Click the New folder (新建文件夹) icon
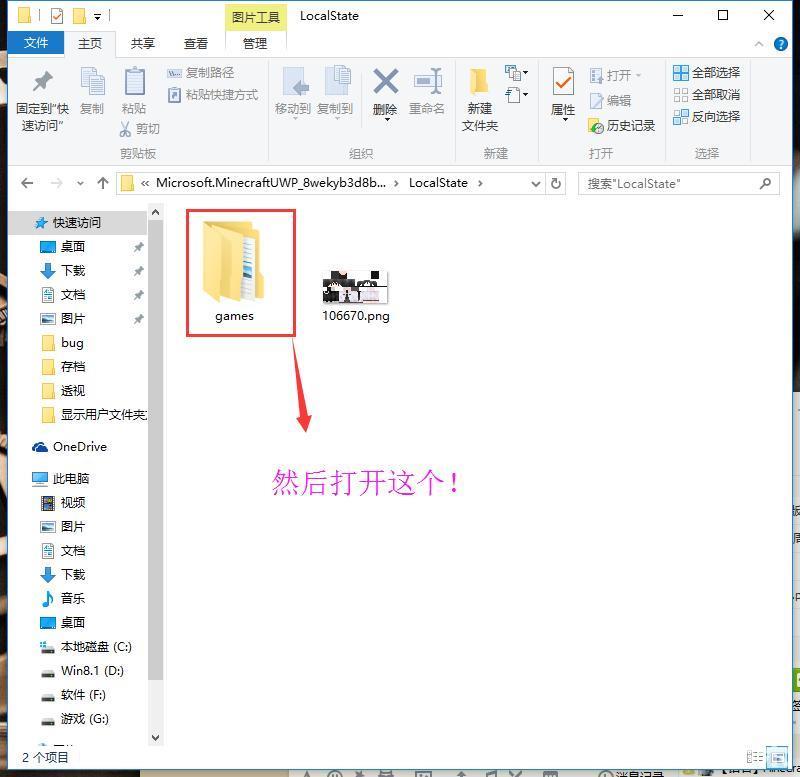 tap(480, 82)
